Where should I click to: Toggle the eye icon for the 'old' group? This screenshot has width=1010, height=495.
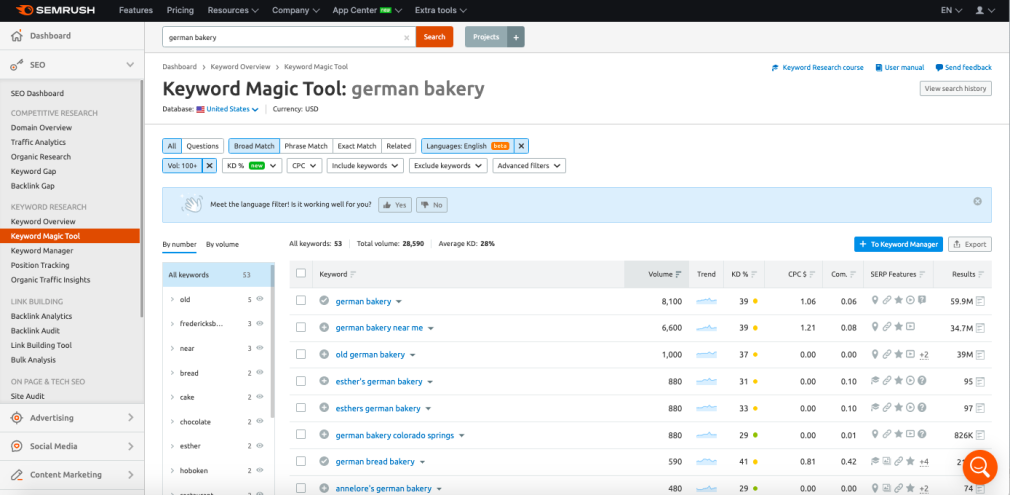260,299
